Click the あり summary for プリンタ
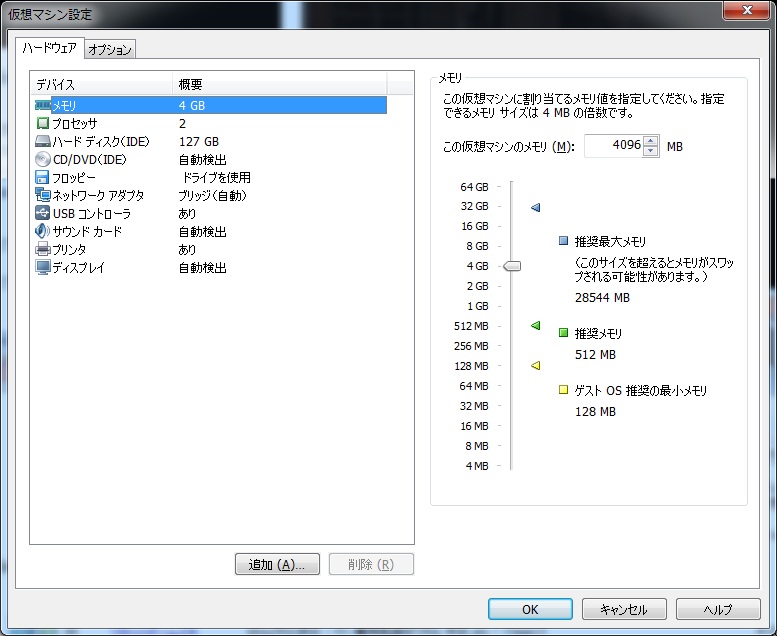The width and height of the screenshot is (777, 636). (x=187, y=249)
